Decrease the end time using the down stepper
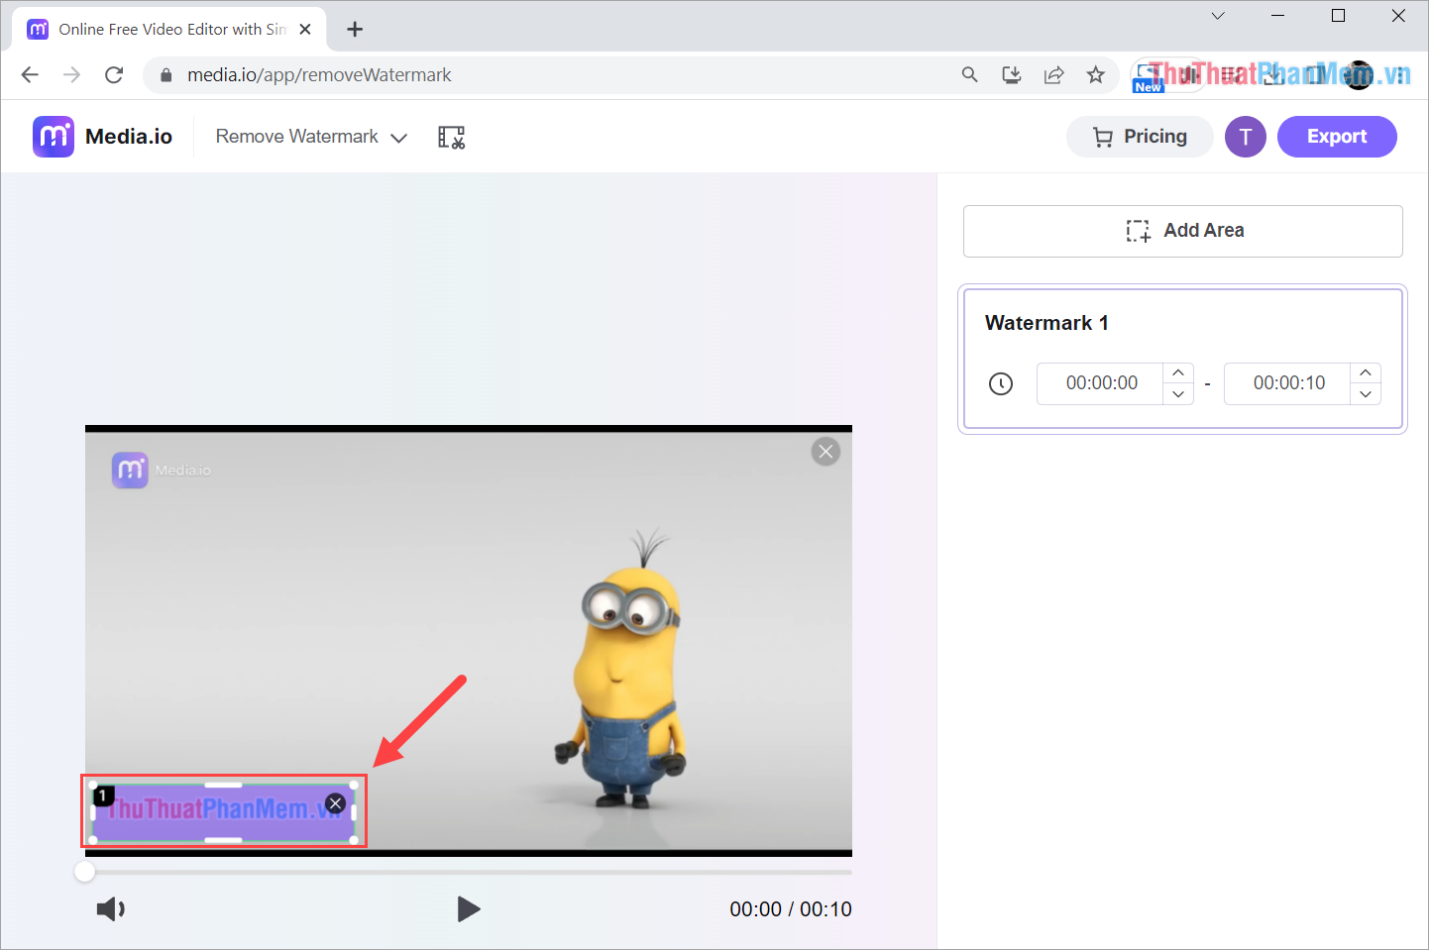The image size is (1429, 950). click(x=1365, y=394)
